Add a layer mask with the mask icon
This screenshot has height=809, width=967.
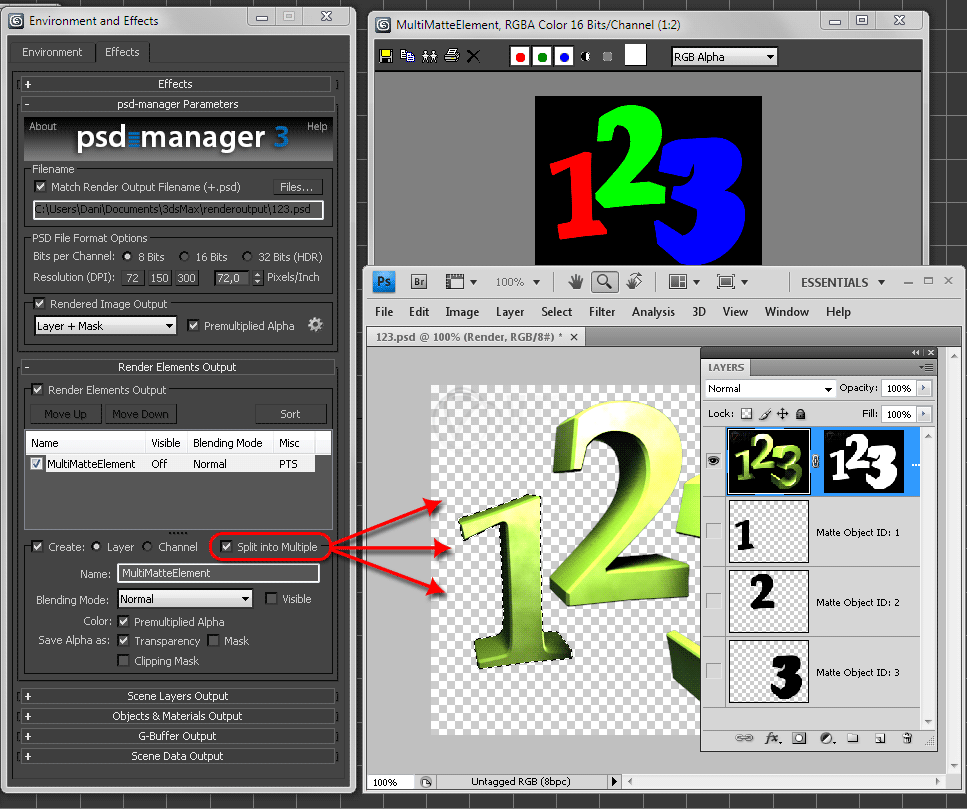[799, 738]
